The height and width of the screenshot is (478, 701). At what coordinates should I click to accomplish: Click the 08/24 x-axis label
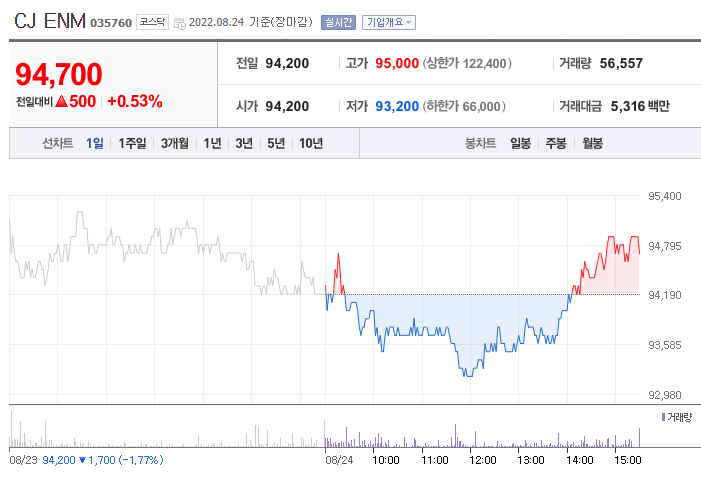click(339, 460)
